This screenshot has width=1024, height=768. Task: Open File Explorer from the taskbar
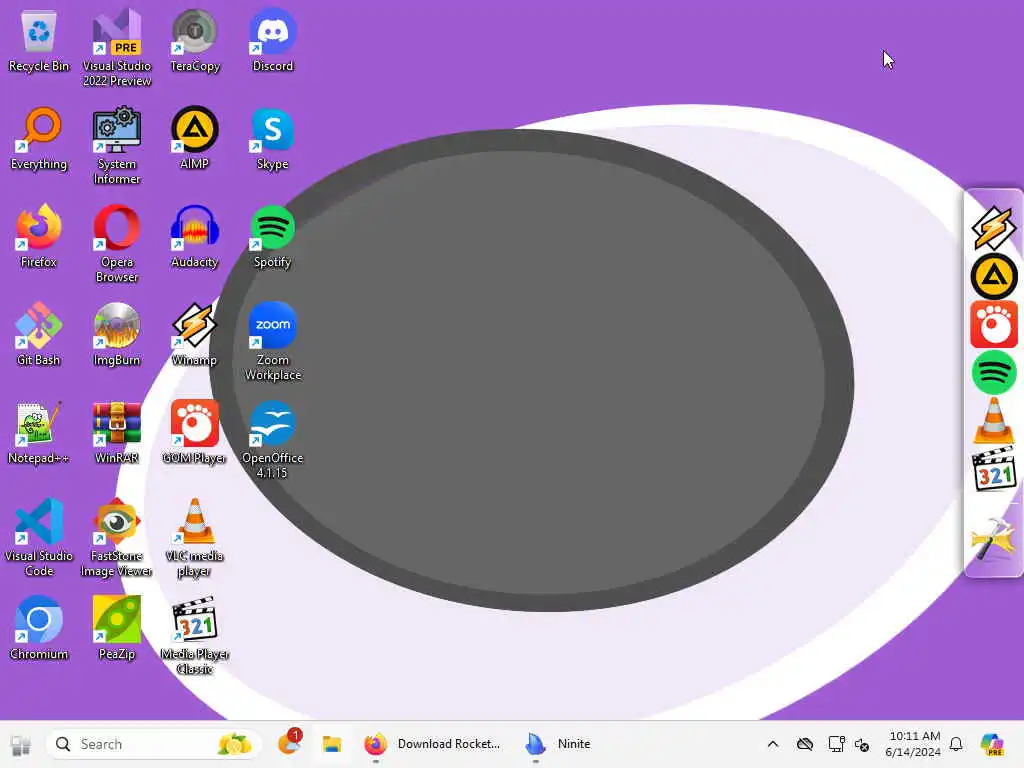coord(332,744)
